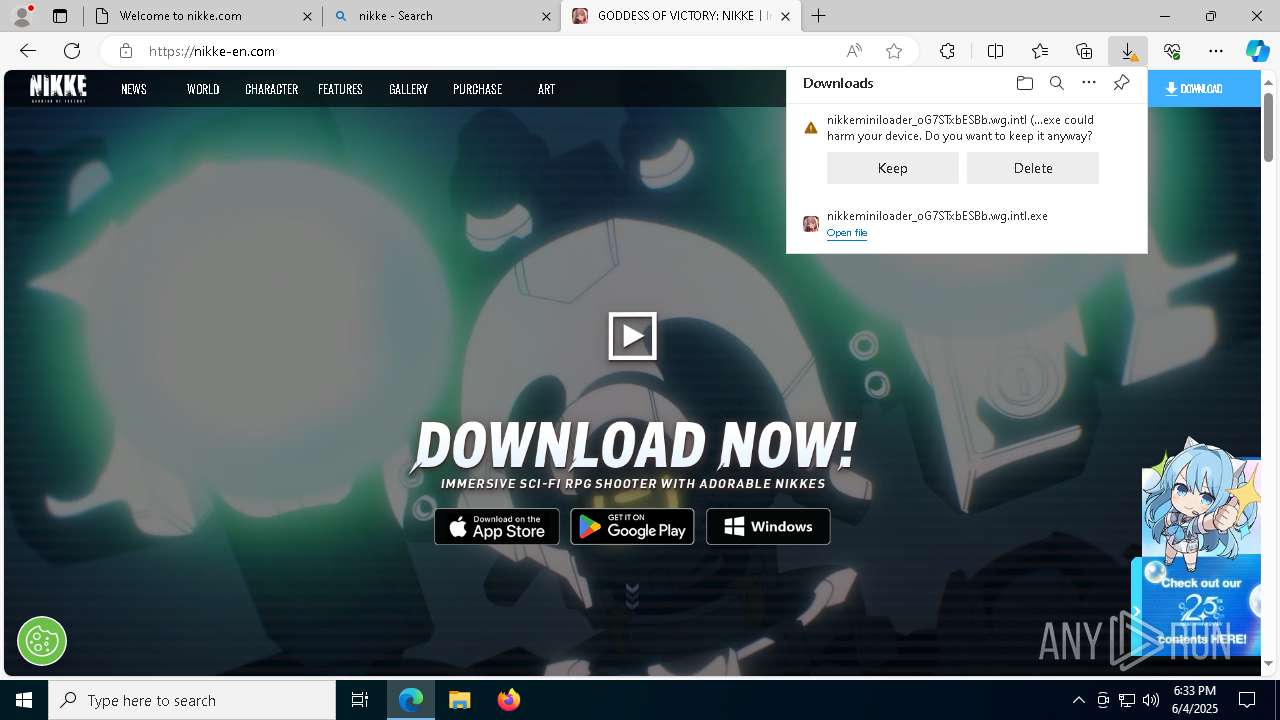This screenshot has width=1280, height=720.
Task: Click the scroll-down chevrons under badges
Action: tap(632, 596)
